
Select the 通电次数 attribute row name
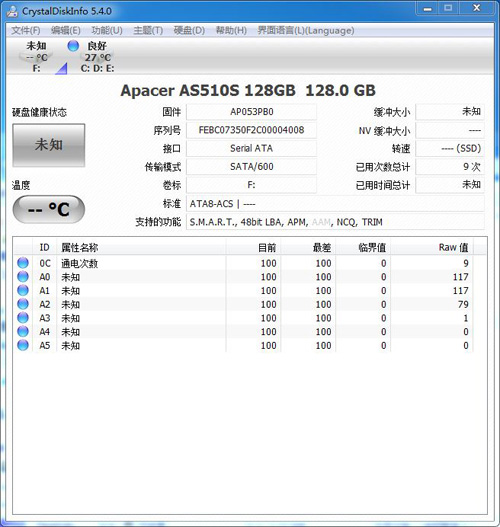79,263
